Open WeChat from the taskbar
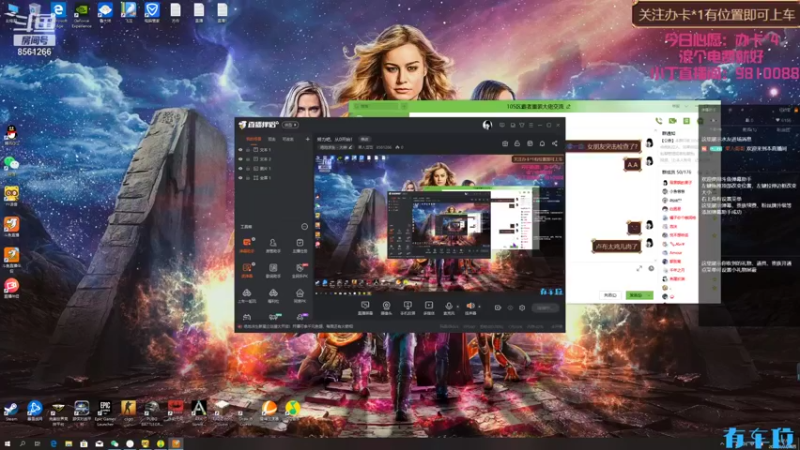Image resolution: width=800 pixels, height=450 pixels. [x=114, y=444]
